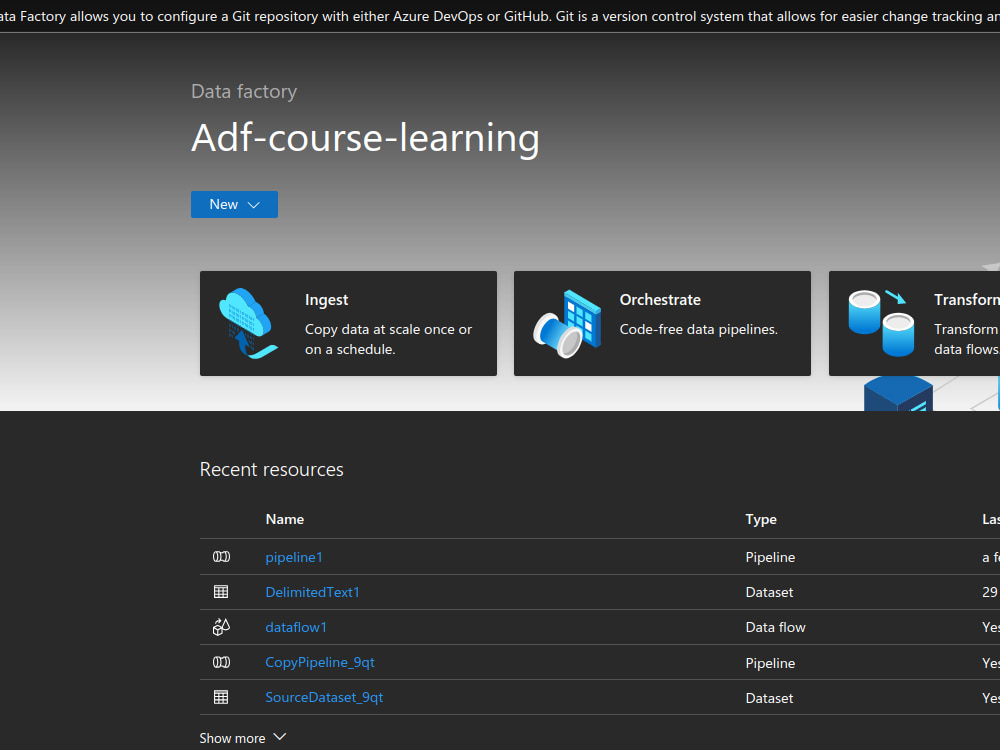Screen dimensions: 1000x750
Task: Click the Recent resources heading
Action: click(x=272, y=469)
